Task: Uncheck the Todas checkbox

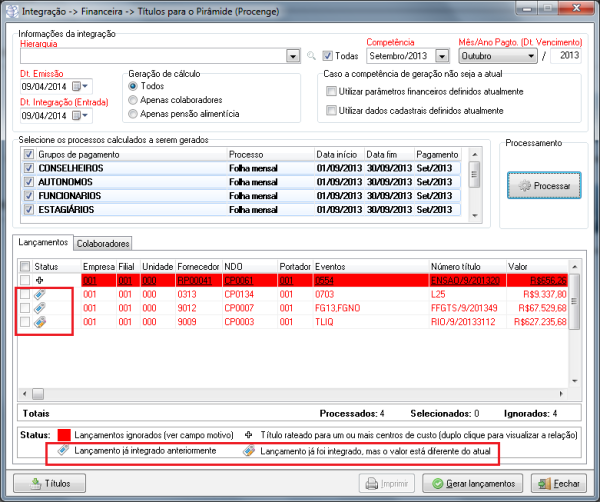Action: click(x=327, y=56)
